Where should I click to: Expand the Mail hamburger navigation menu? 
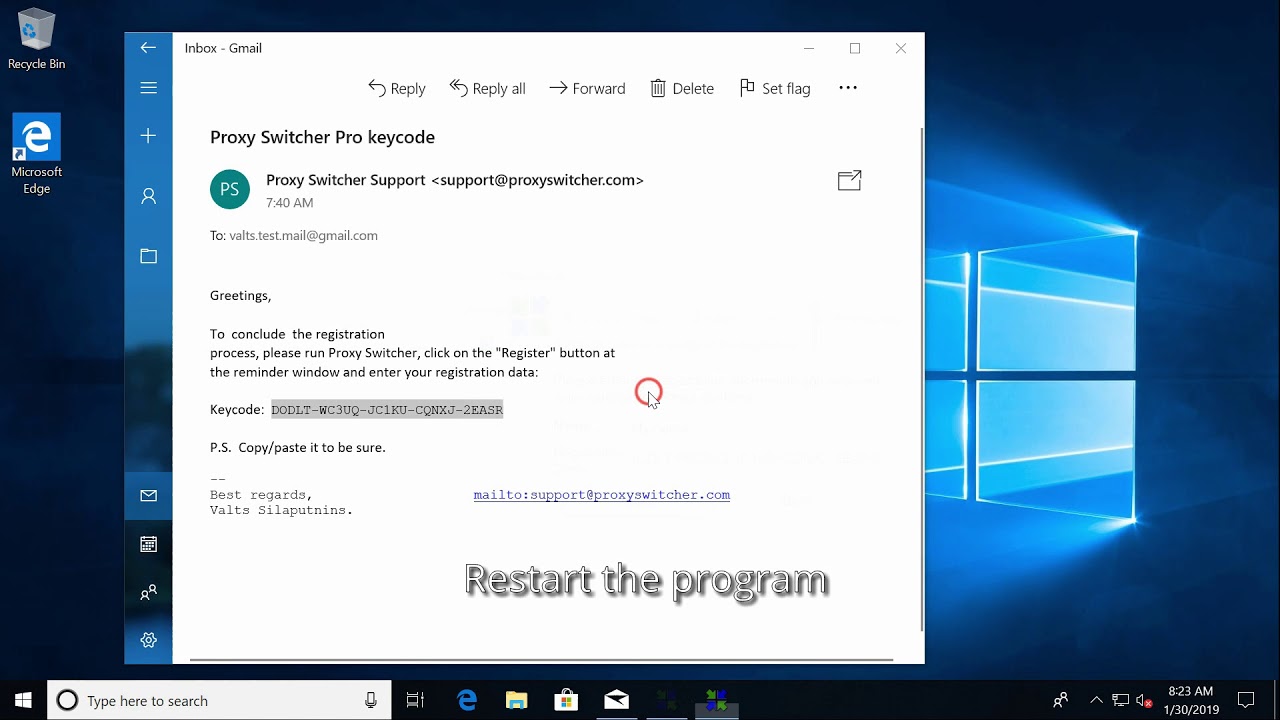click(x=148, y=88)
